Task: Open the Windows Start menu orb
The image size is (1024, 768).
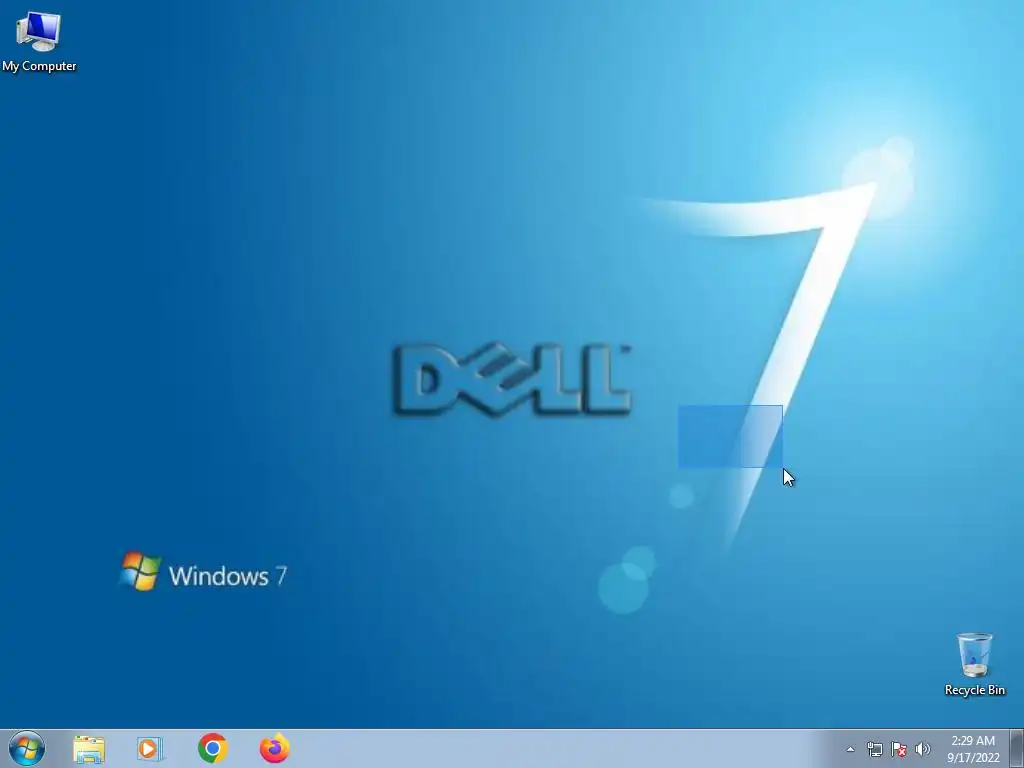Action: [x=27, y=748]
